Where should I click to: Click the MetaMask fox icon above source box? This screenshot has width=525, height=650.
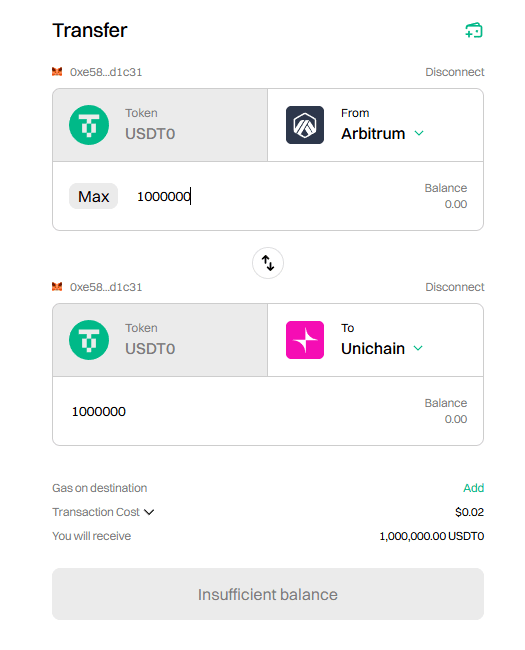(57, 72)
